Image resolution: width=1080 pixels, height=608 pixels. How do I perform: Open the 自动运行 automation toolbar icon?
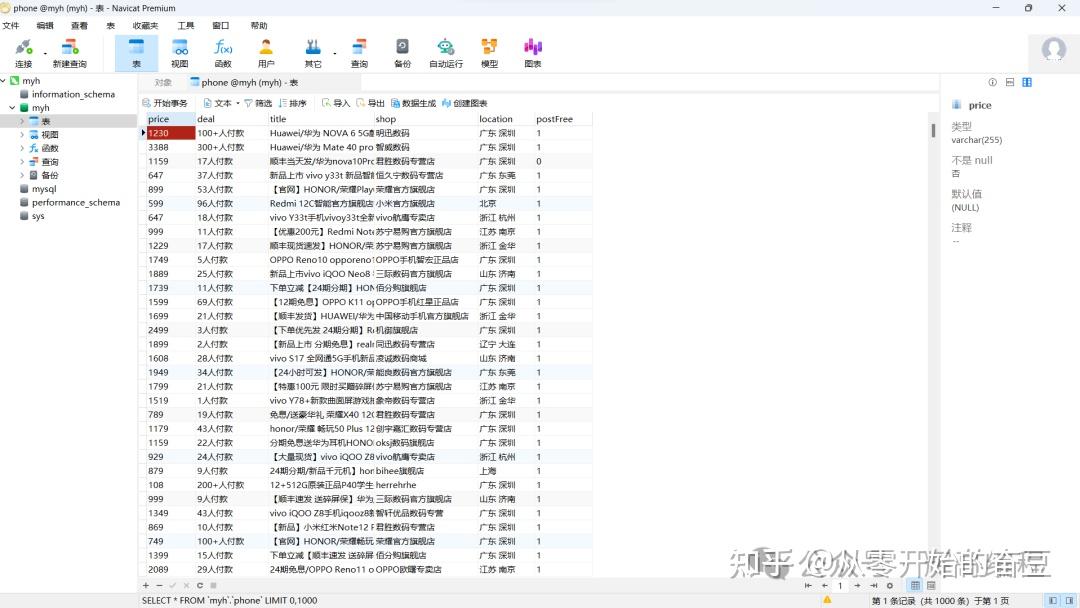[x=446, y=53]
